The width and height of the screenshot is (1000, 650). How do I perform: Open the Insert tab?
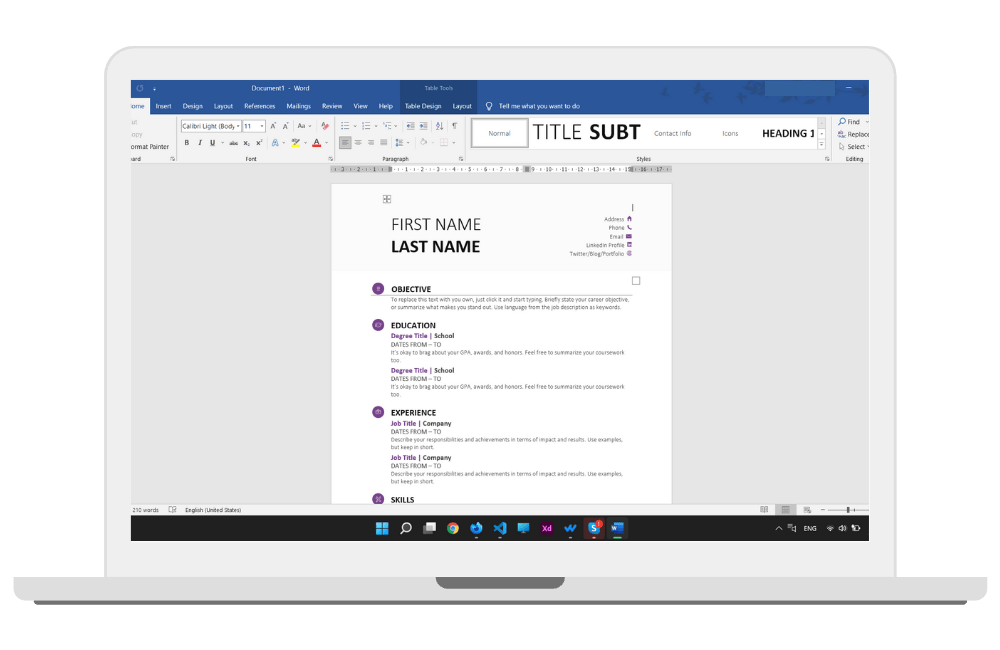point(163,106)
